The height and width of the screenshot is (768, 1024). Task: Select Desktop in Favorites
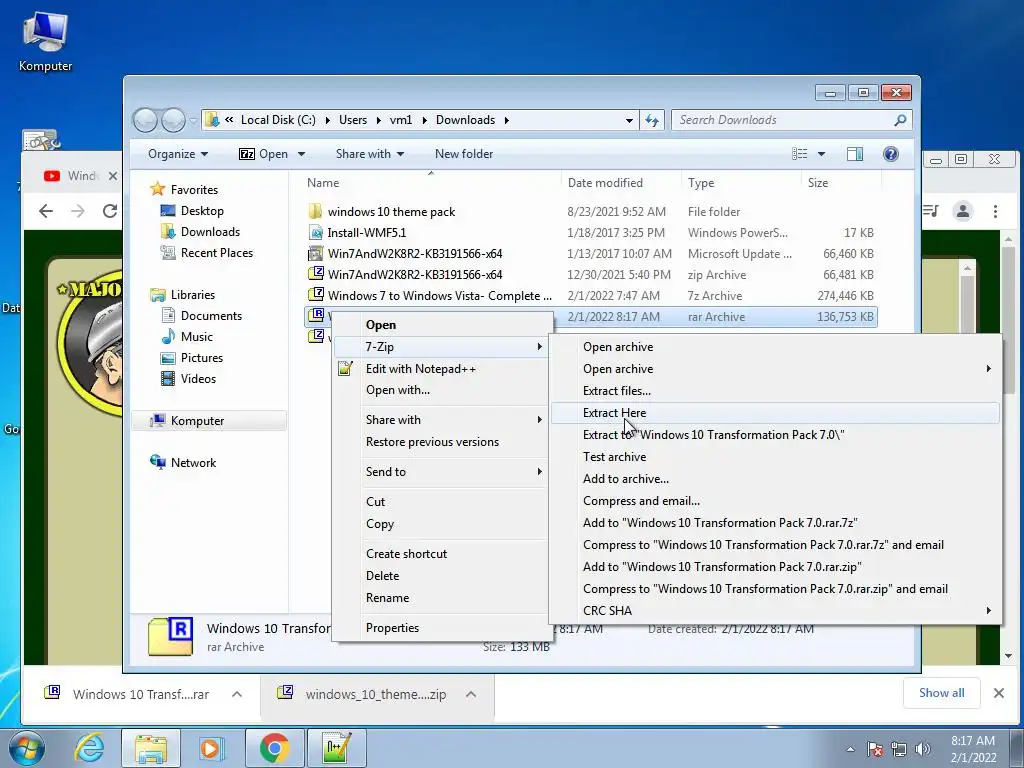(202, 211)
